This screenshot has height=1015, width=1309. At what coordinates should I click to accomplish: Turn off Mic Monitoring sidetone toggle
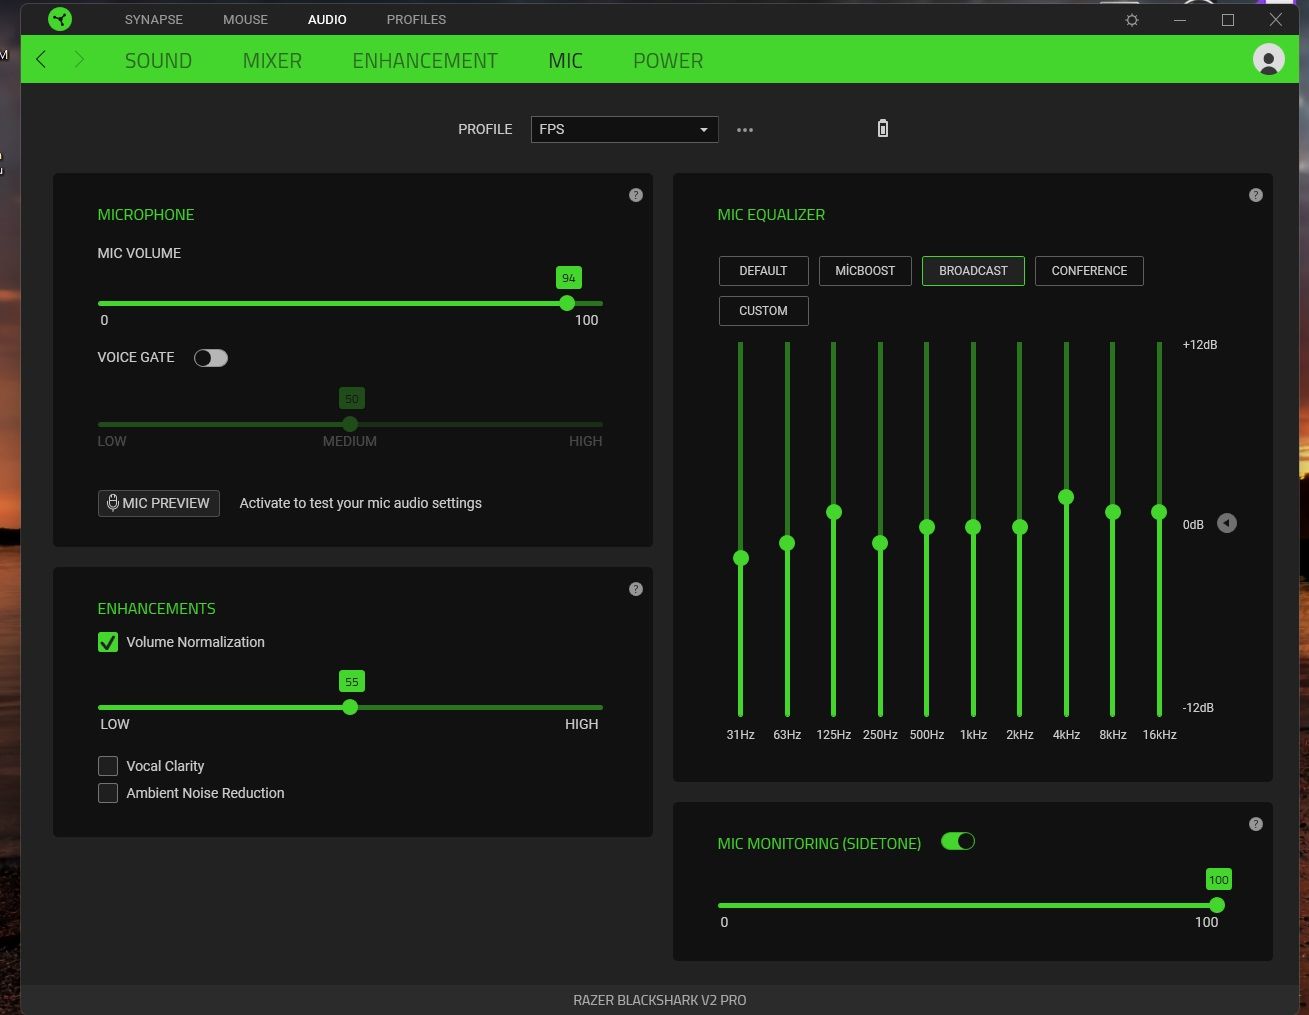click(x=958, y=842)
